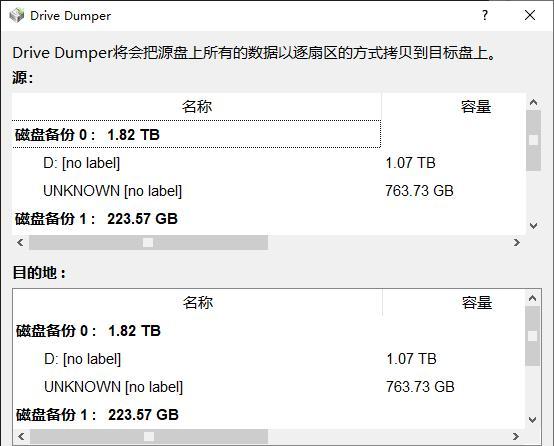Click the source list scroll right arrow
This screenshot has width=554, height=446.
(517, 242)
